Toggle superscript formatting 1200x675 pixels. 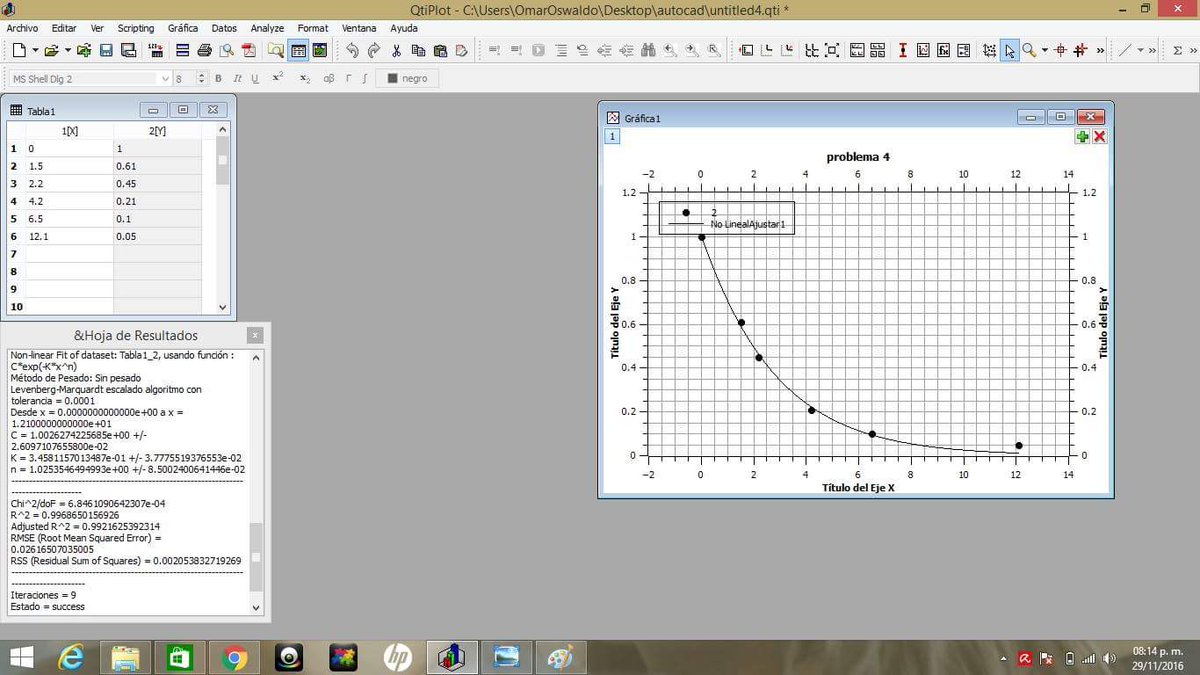pos(278,78)
